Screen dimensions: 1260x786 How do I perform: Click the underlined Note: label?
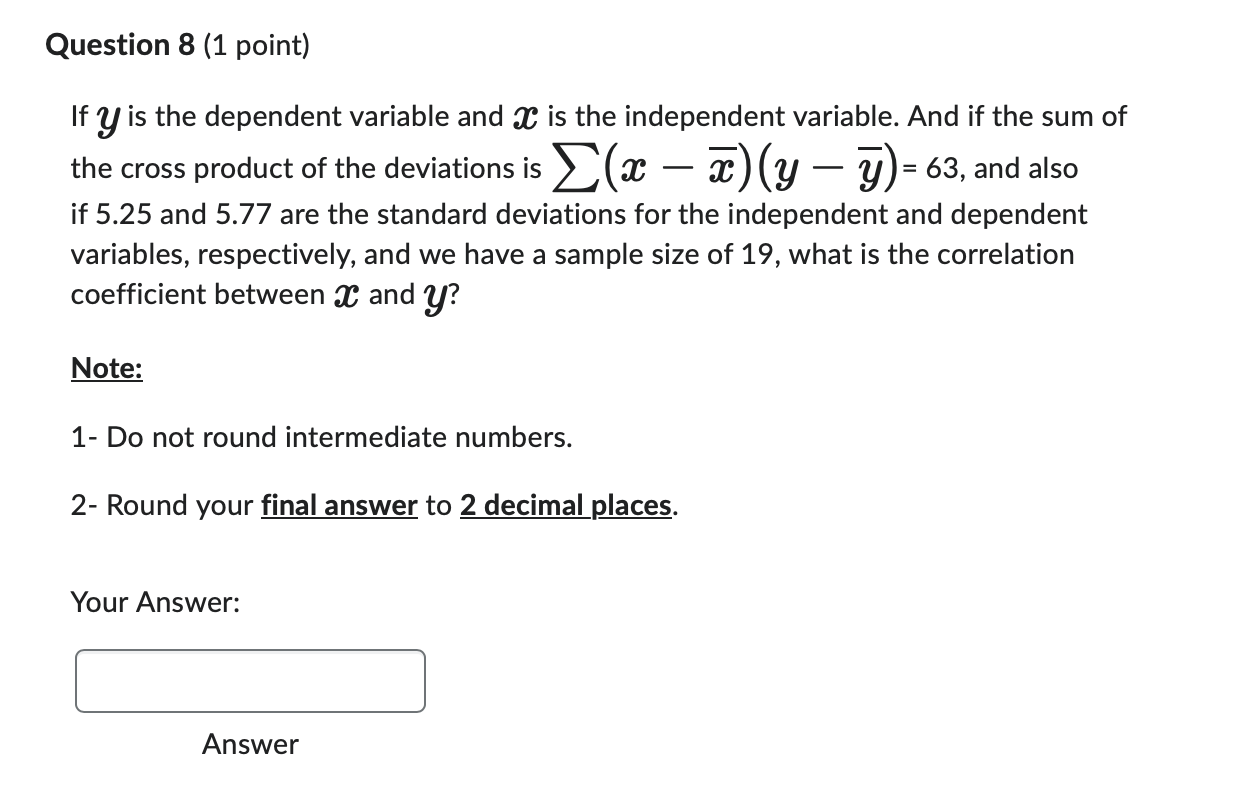coord(105,368)
